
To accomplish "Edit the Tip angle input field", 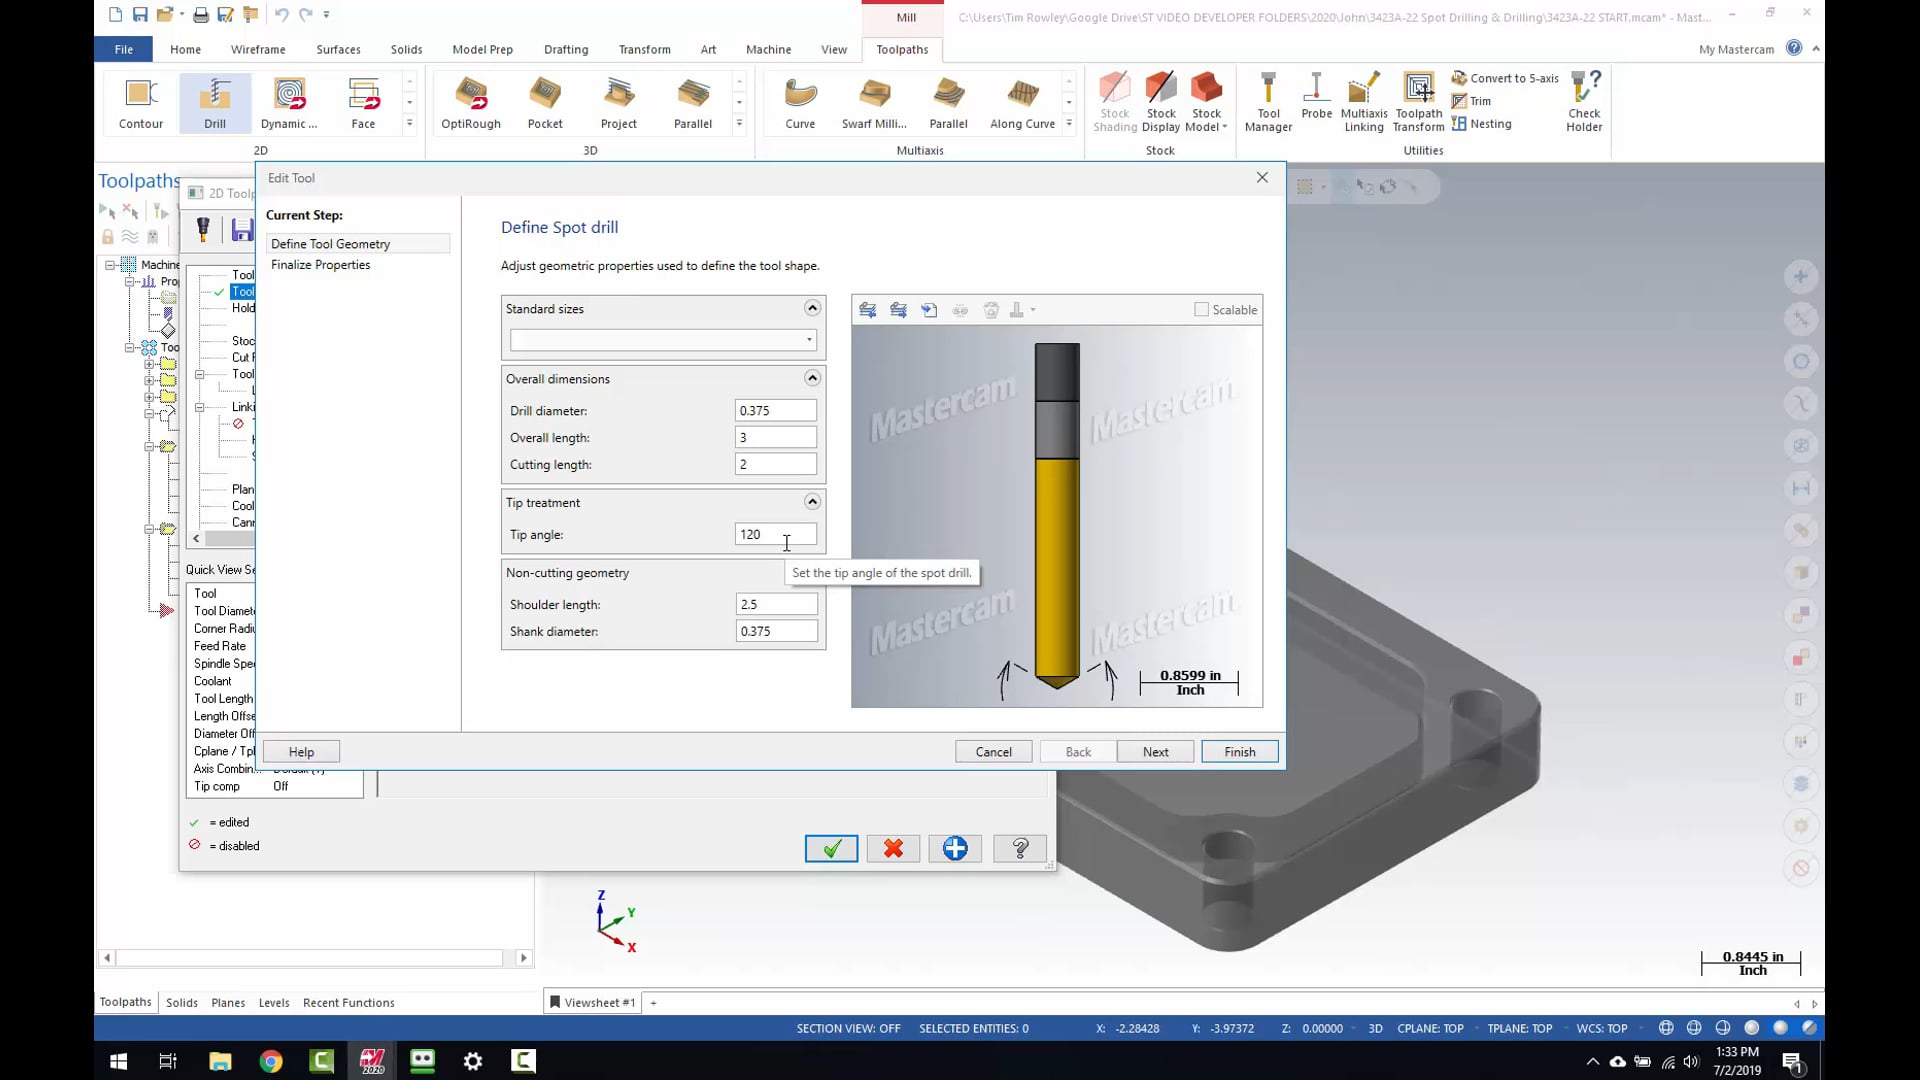I will coord(774,534).
